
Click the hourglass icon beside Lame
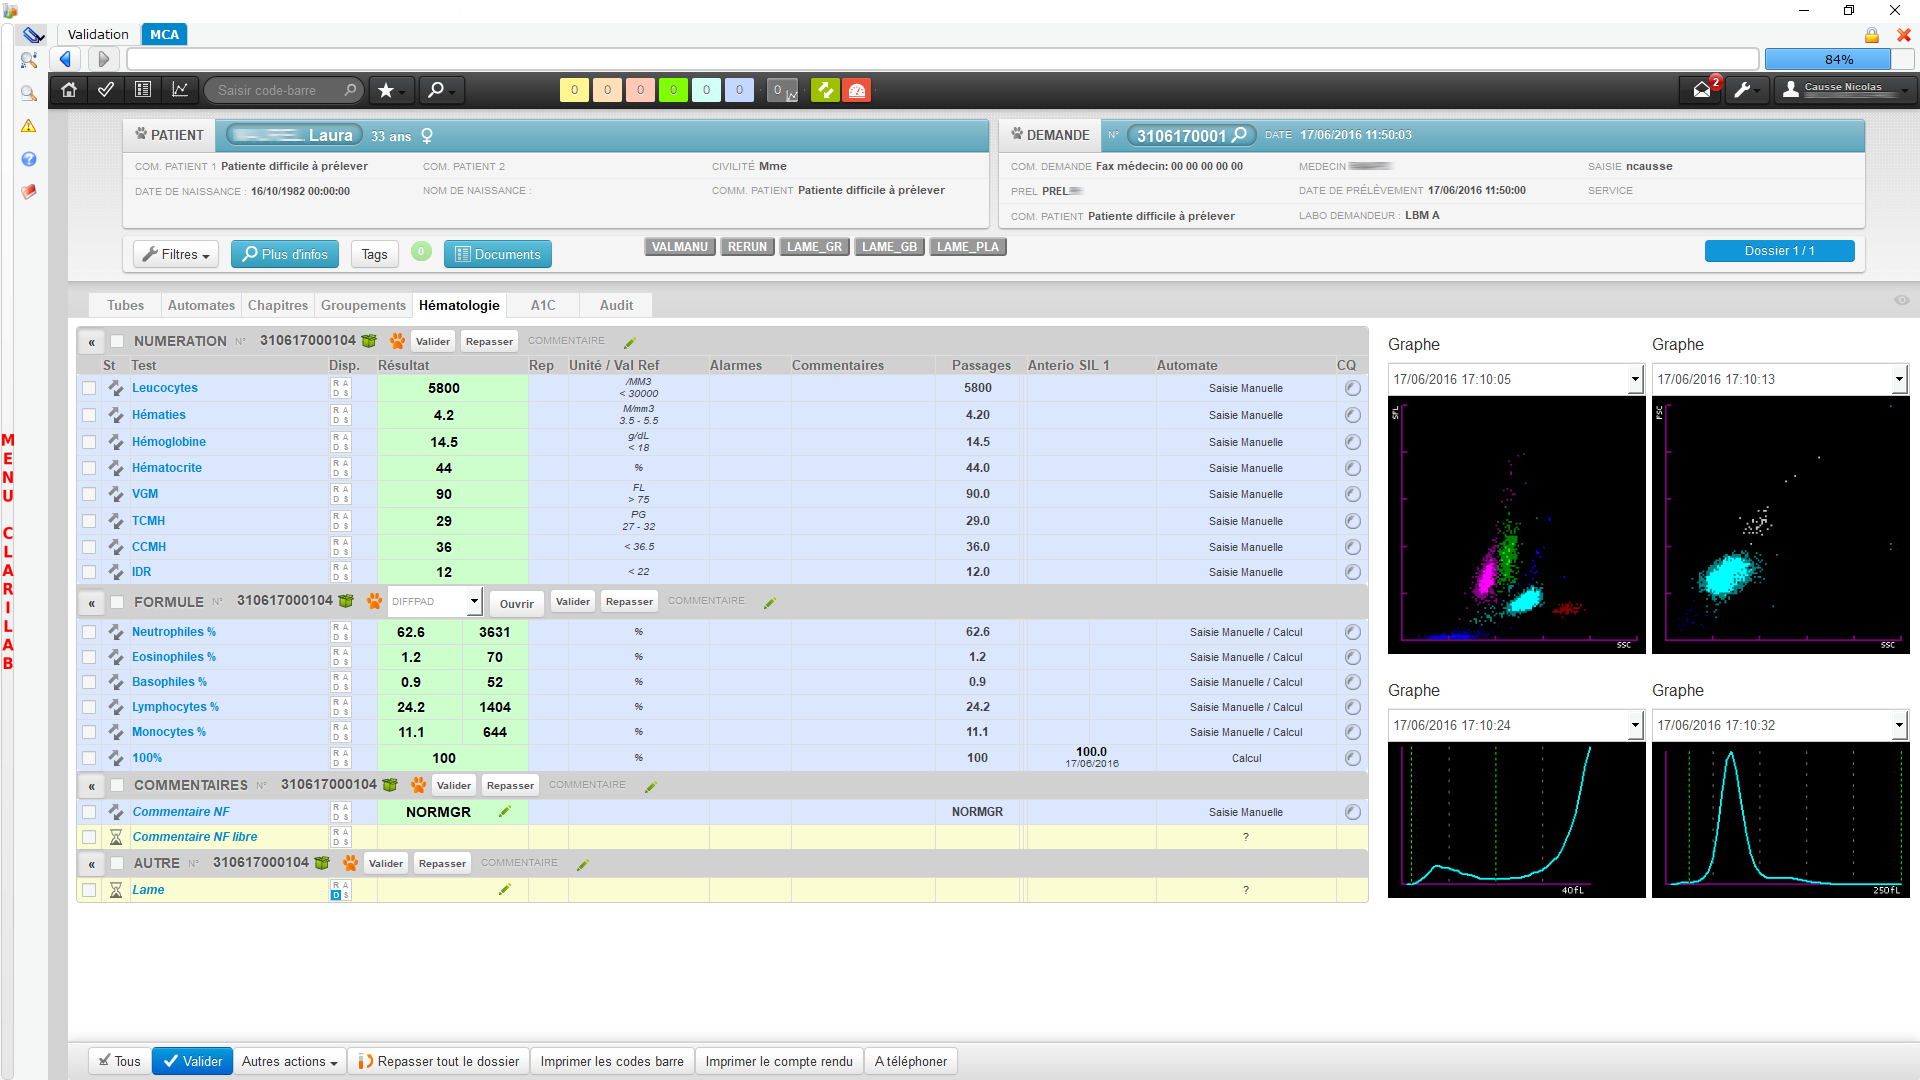point(116,890)
